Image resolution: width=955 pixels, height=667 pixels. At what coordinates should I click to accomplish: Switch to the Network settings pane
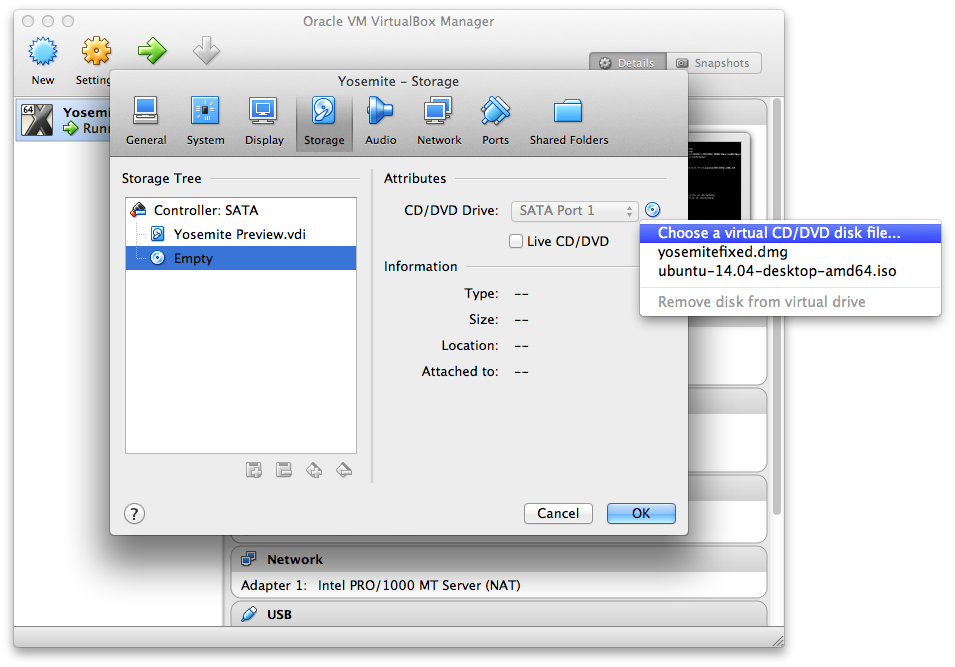coord(439,121)
